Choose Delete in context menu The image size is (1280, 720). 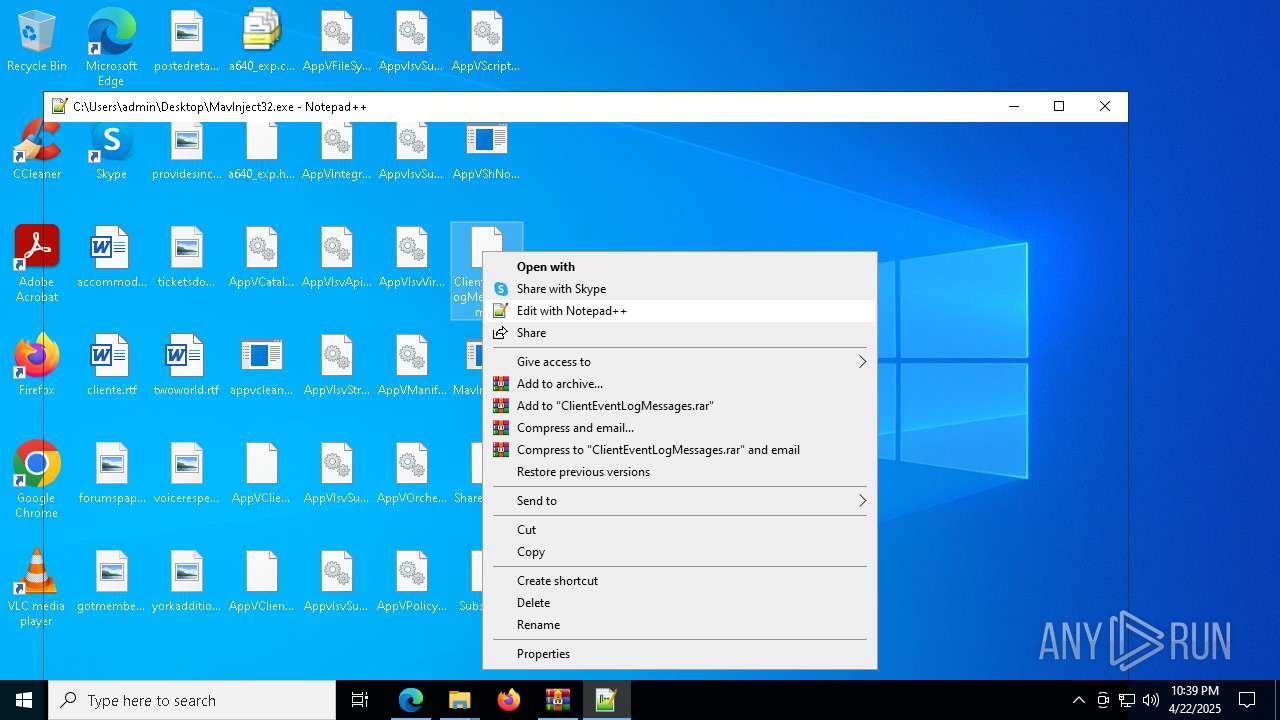(x=680, y=603)
